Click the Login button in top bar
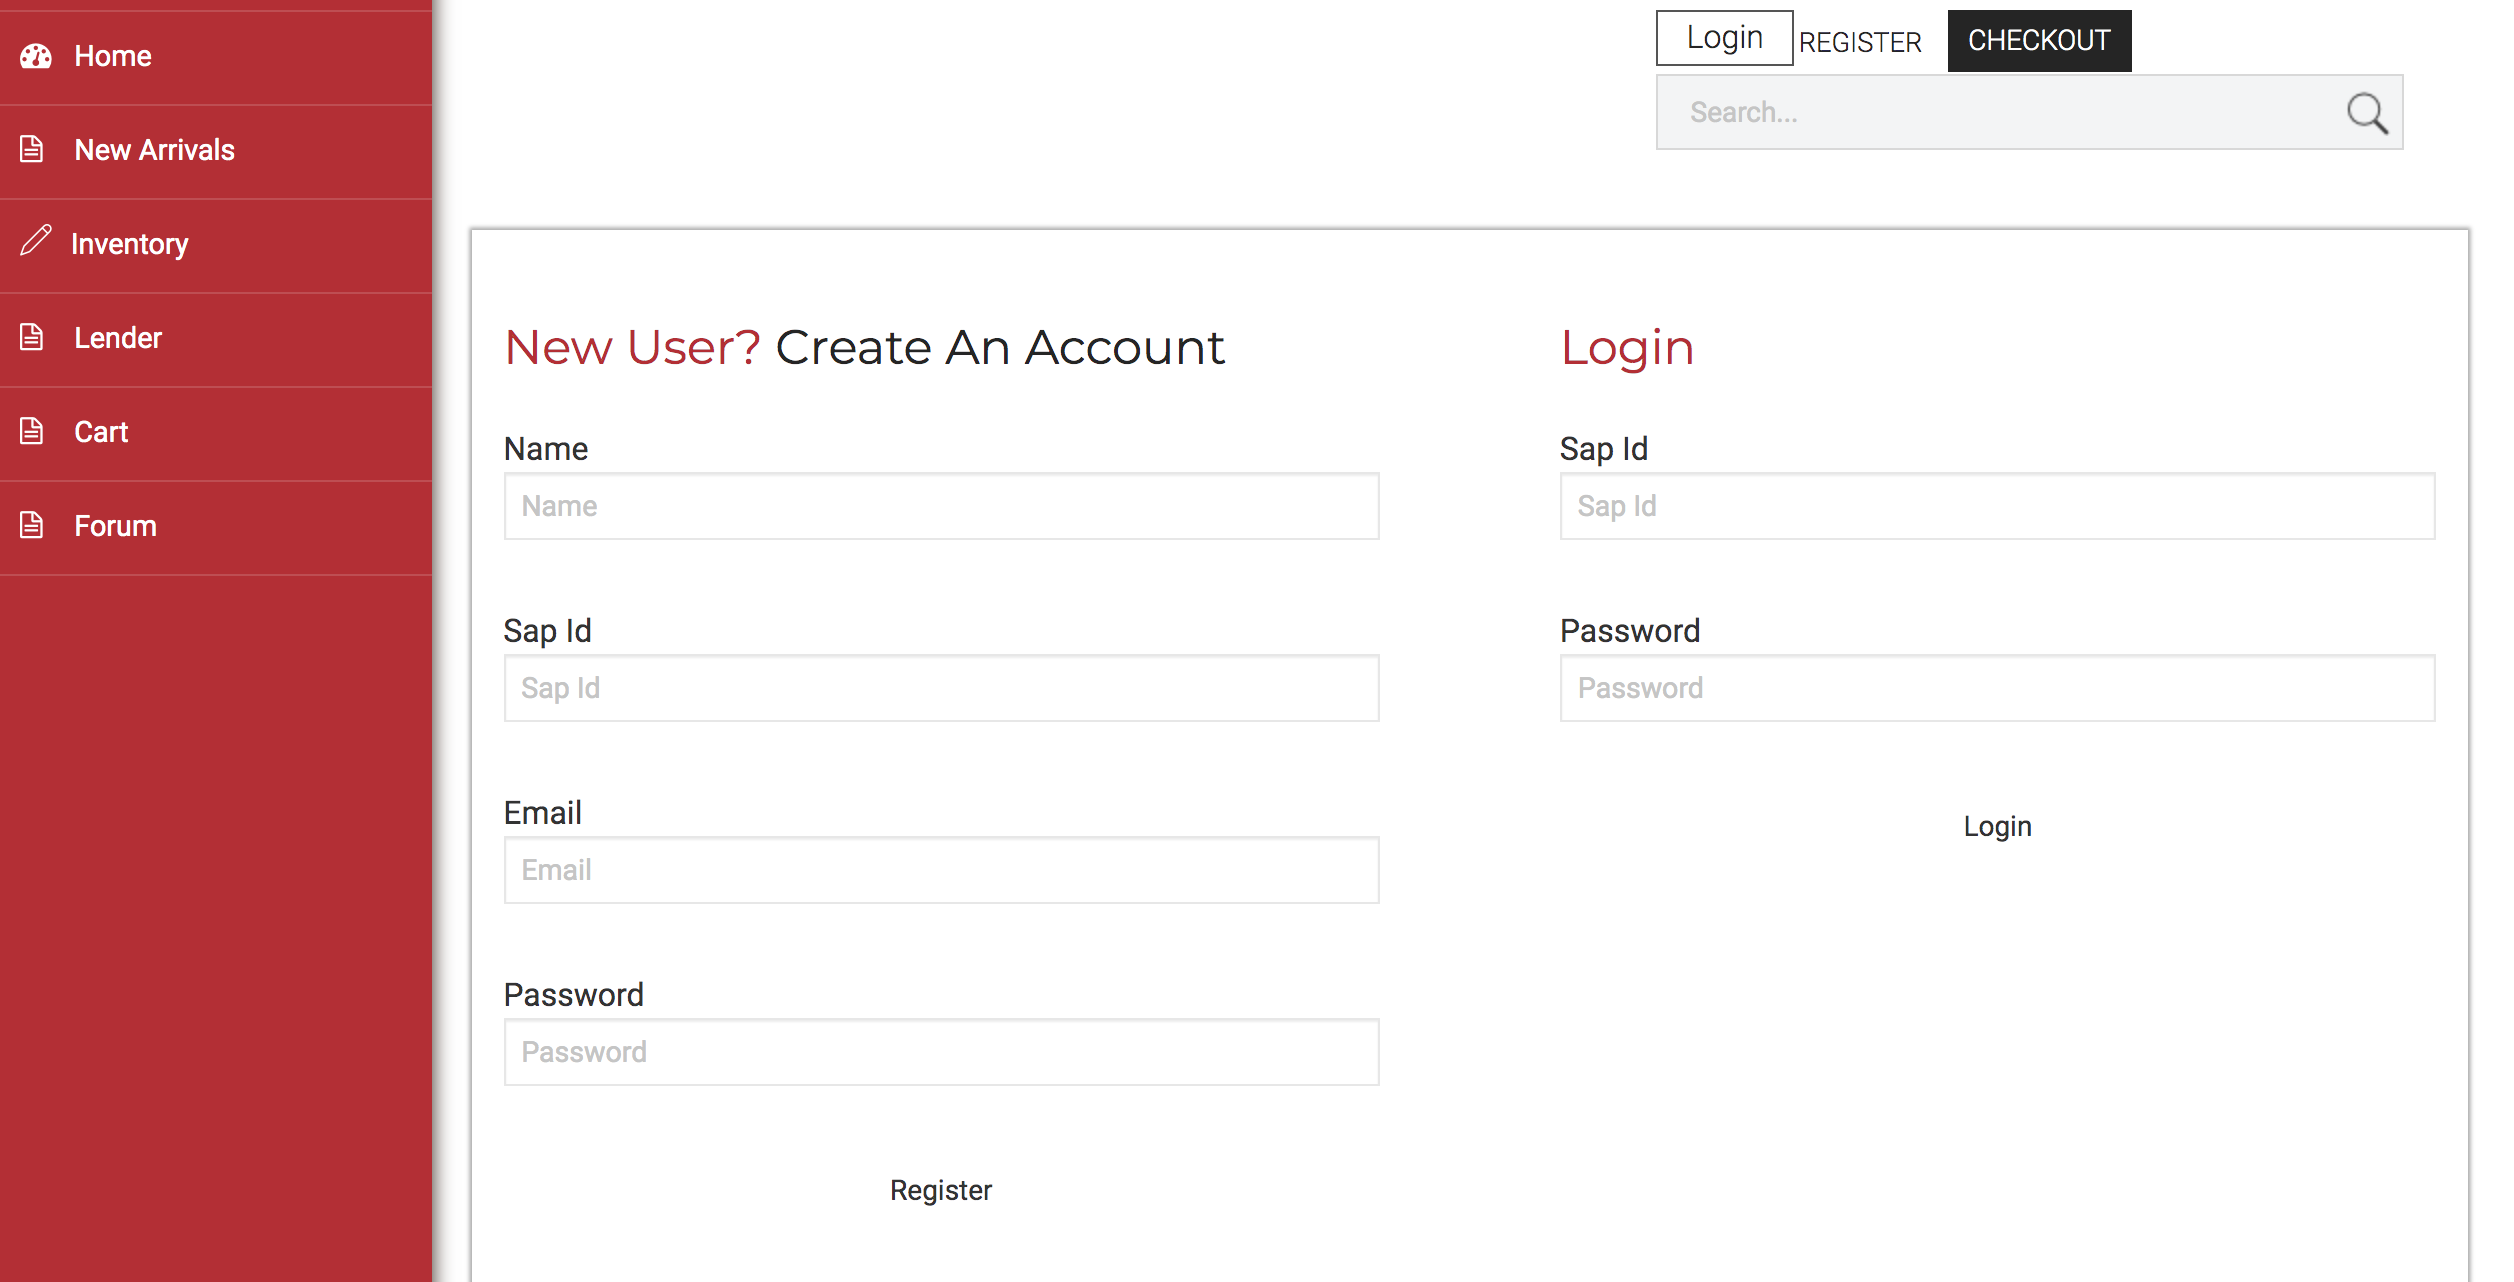Viewport: 2514px width, 1282px height. (1724, 38)
